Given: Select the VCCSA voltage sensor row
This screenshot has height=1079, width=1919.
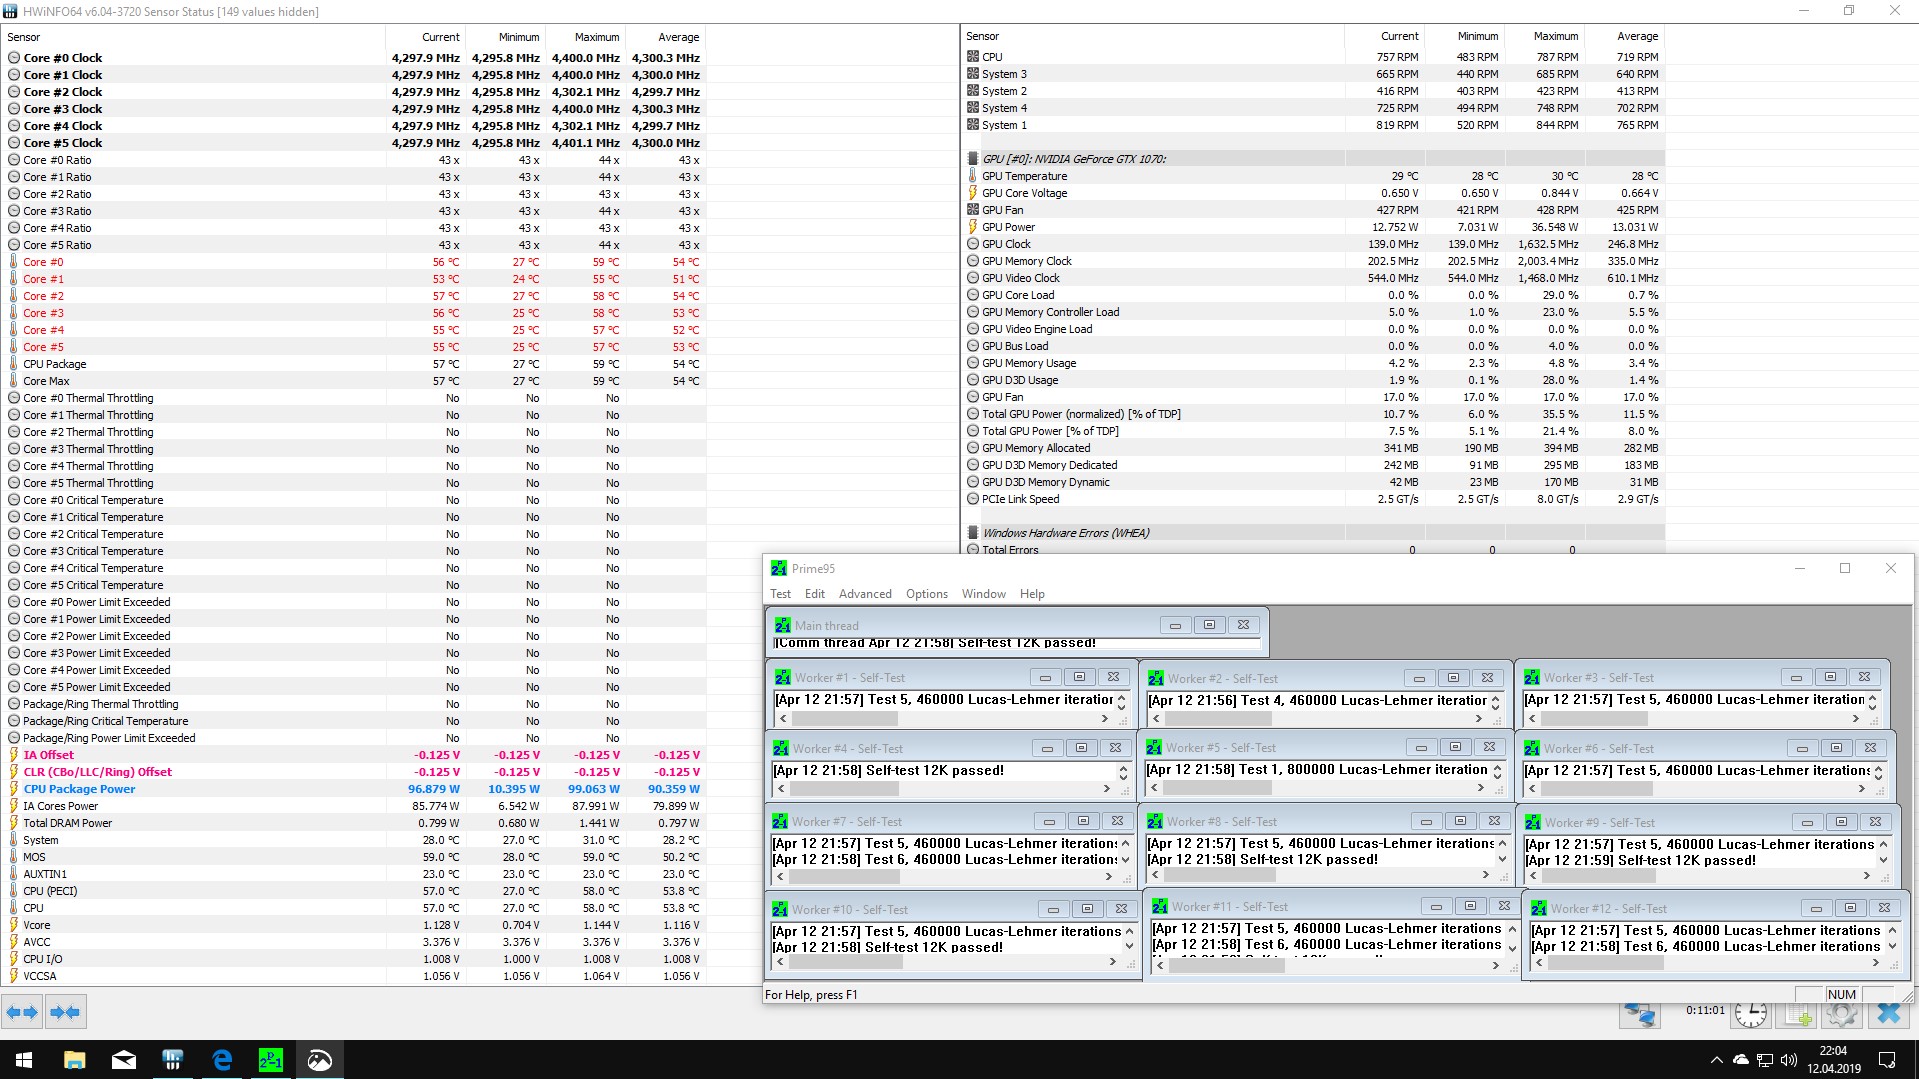Looking at the screenshot, I should tap(354, 976).
